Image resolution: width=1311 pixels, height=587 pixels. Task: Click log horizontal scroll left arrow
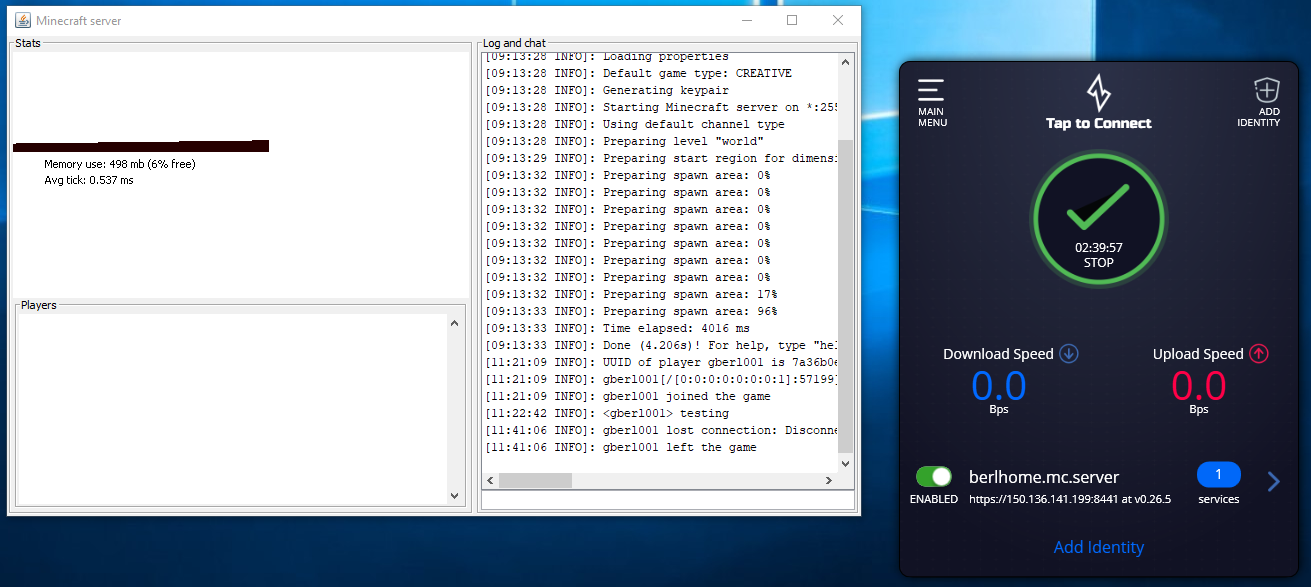coord(491,480)
